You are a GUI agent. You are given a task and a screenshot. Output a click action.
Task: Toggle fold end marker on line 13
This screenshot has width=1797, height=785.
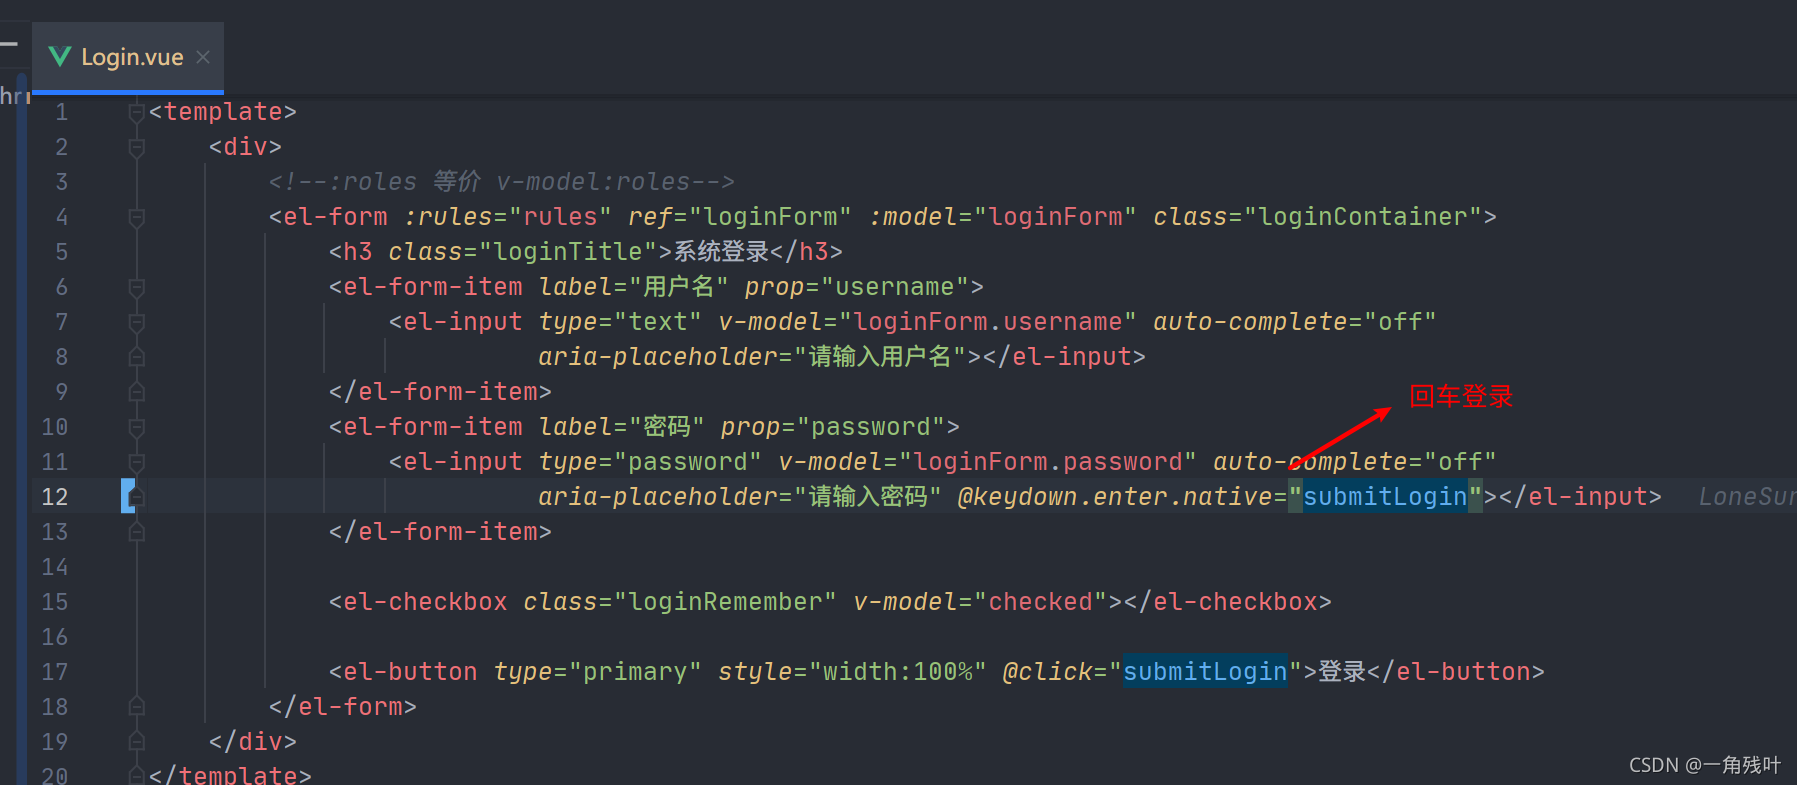click(137, 532)
